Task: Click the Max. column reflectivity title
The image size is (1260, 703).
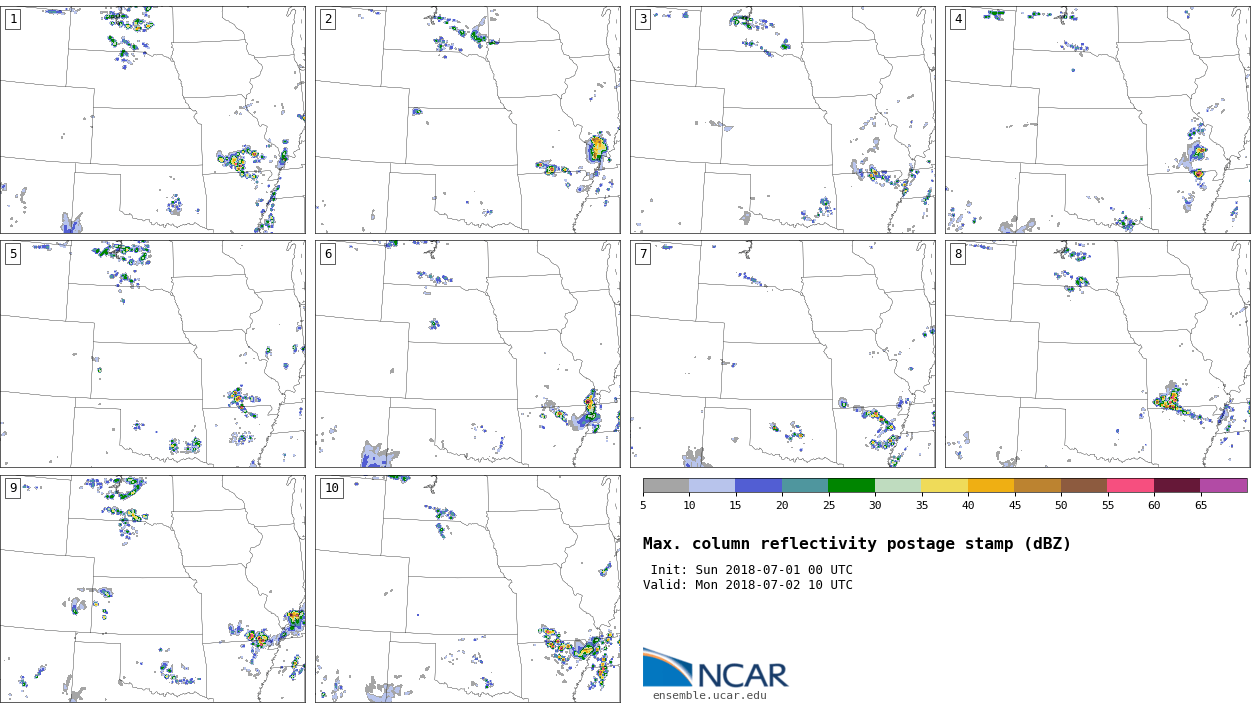Action: [857, 544]
